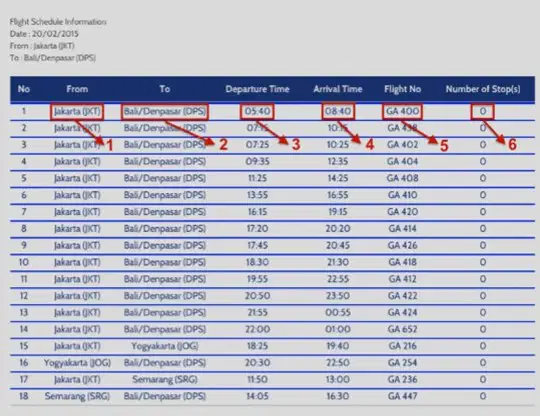Select the Flight No column header
Image resolution: width=540 pixels, height=416 pixels.
(402, 89)
